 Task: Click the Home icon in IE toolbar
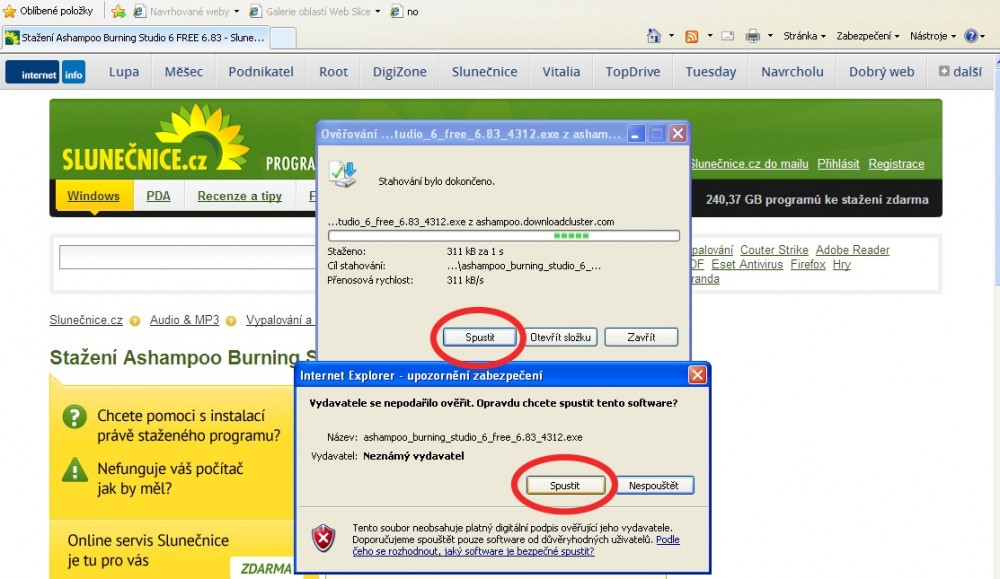click(653, 36)
